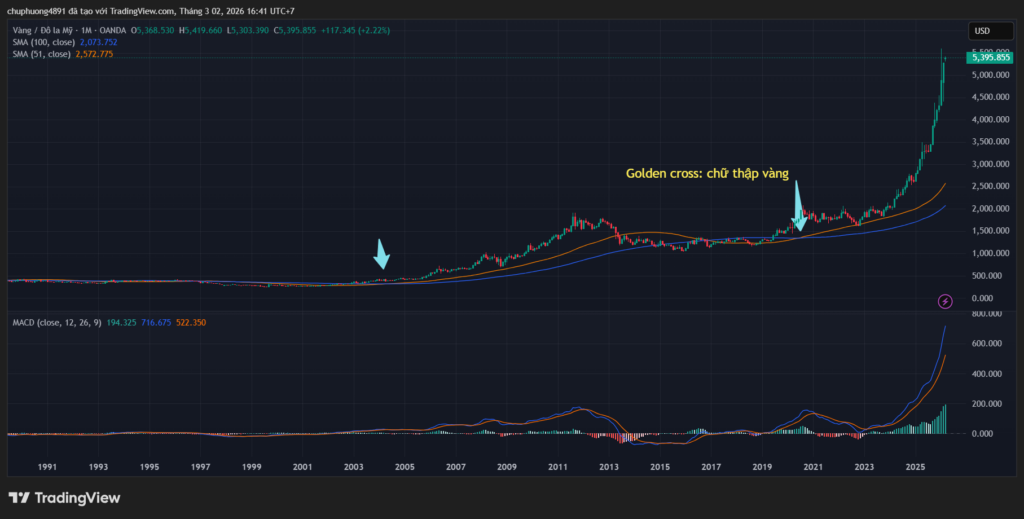Click the current price tag 5,395.855
The image size is (1024, 519).
pyautogui.click(x=989, y=59)
